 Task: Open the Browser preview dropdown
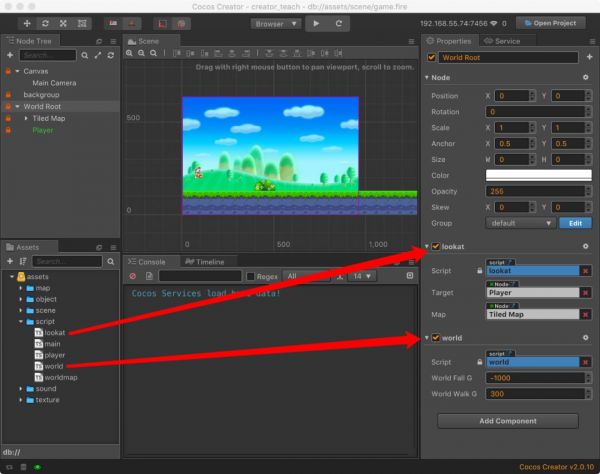pos(276,24)
